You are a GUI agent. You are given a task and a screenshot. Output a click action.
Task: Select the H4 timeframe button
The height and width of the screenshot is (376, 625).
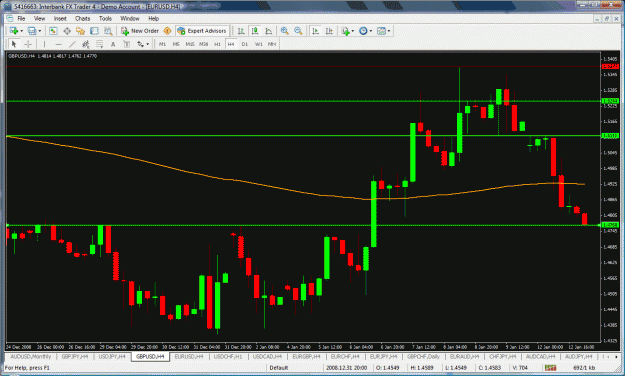click(231, 44)
